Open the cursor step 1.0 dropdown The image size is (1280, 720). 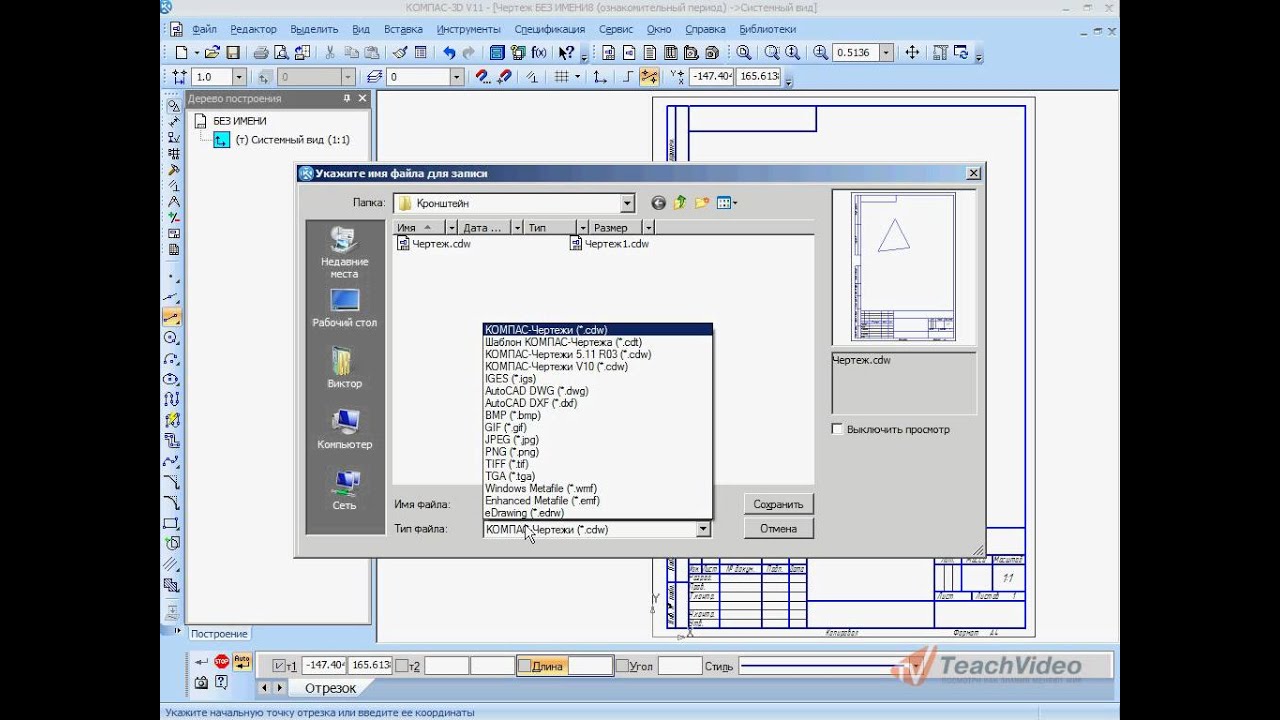[x=238, y=76]
